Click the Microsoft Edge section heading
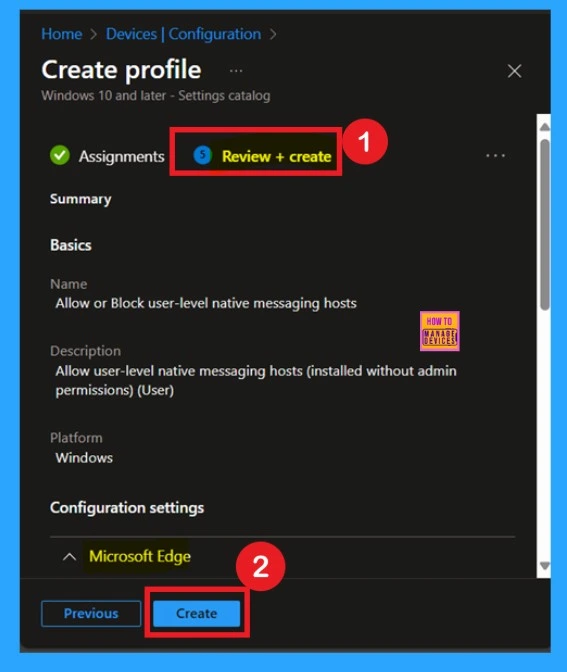The width and height of the screenshot is (567, 672). [140, 556]
